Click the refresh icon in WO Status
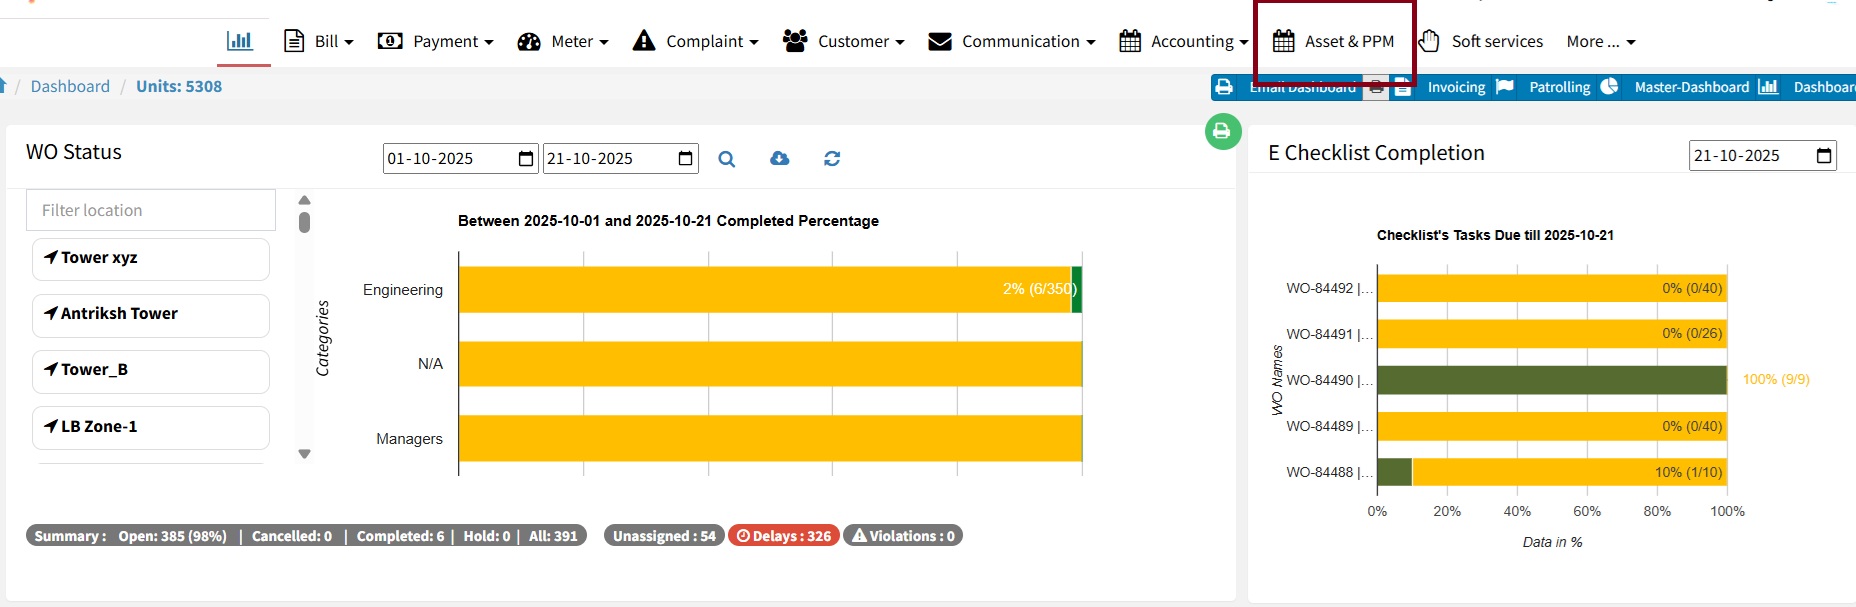 click(832, 159)
